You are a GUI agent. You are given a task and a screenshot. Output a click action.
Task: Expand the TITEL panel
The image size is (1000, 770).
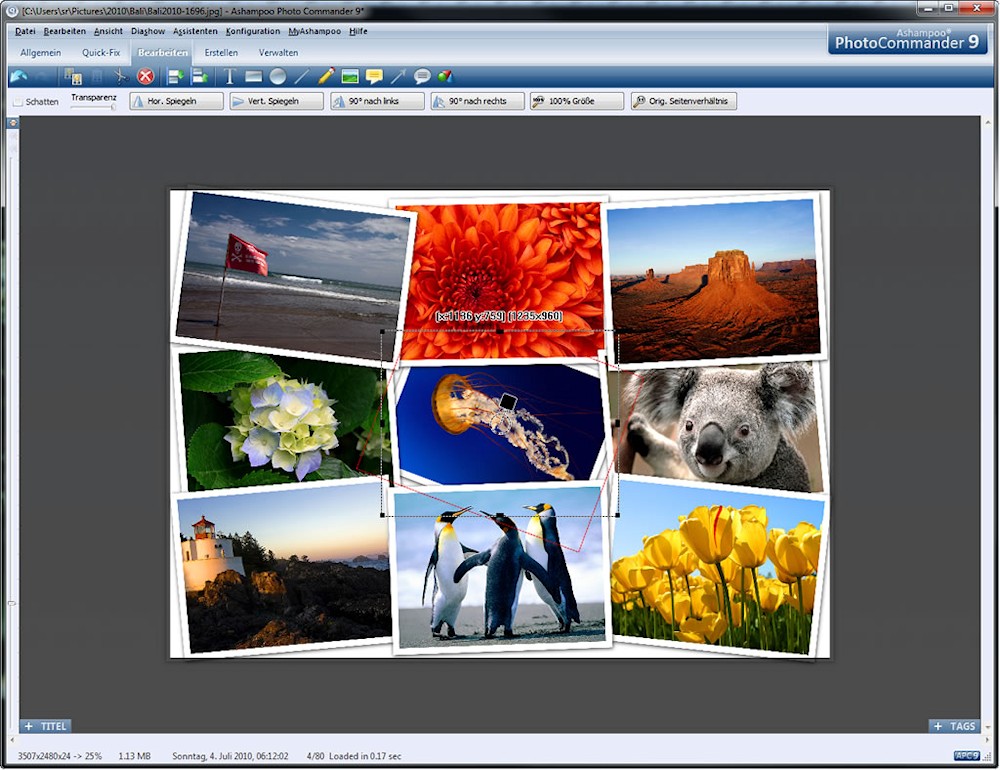coord(46,726)
